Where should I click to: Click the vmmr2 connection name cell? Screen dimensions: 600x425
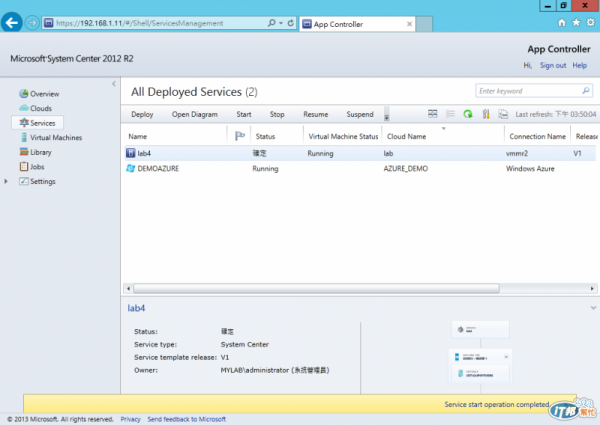[x=517, y=153]
